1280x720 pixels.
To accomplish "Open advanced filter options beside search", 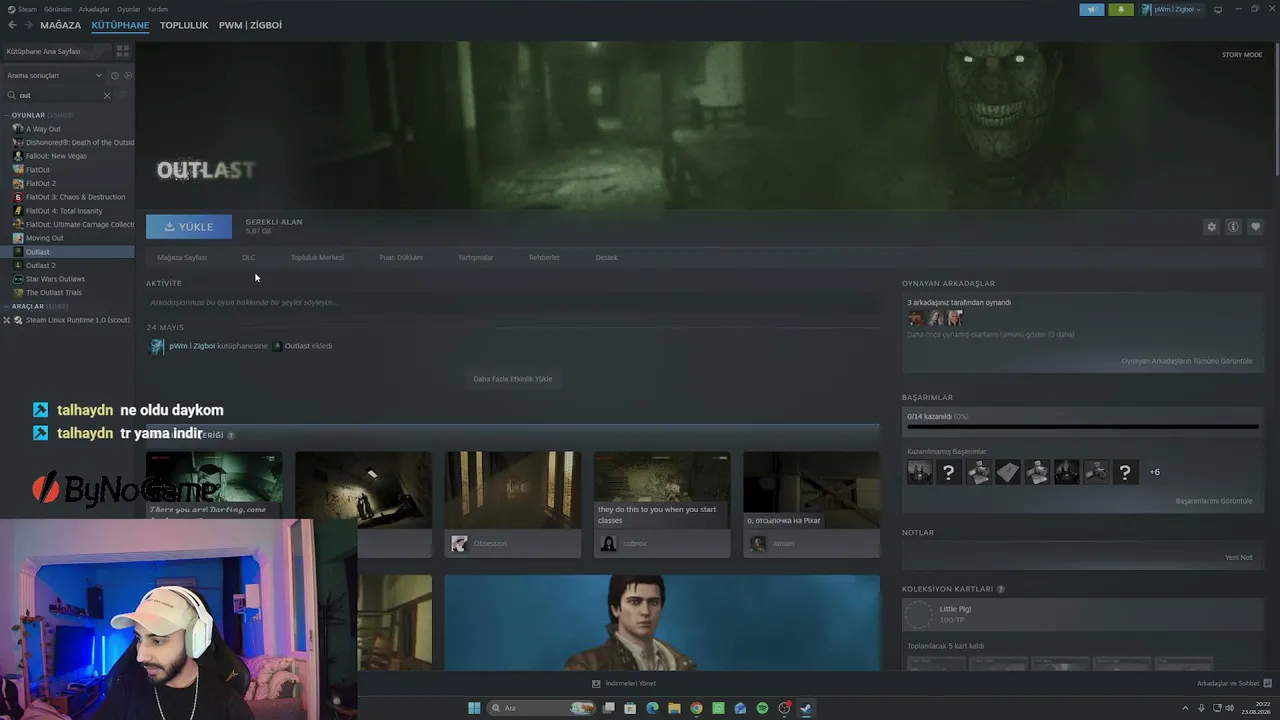I will (x=123, y=95).
